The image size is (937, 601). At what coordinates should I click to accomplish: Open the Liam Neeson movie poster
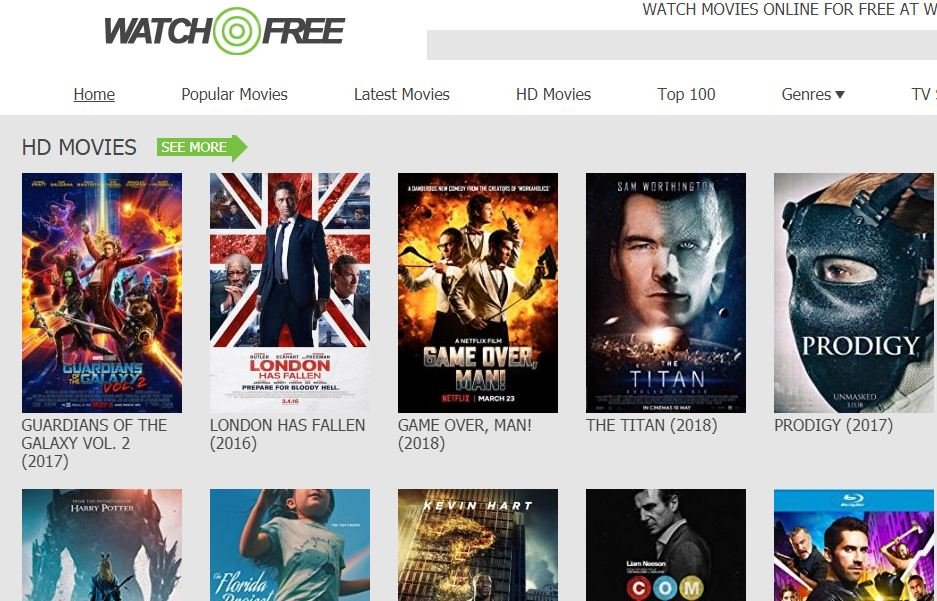click(666, 545)
